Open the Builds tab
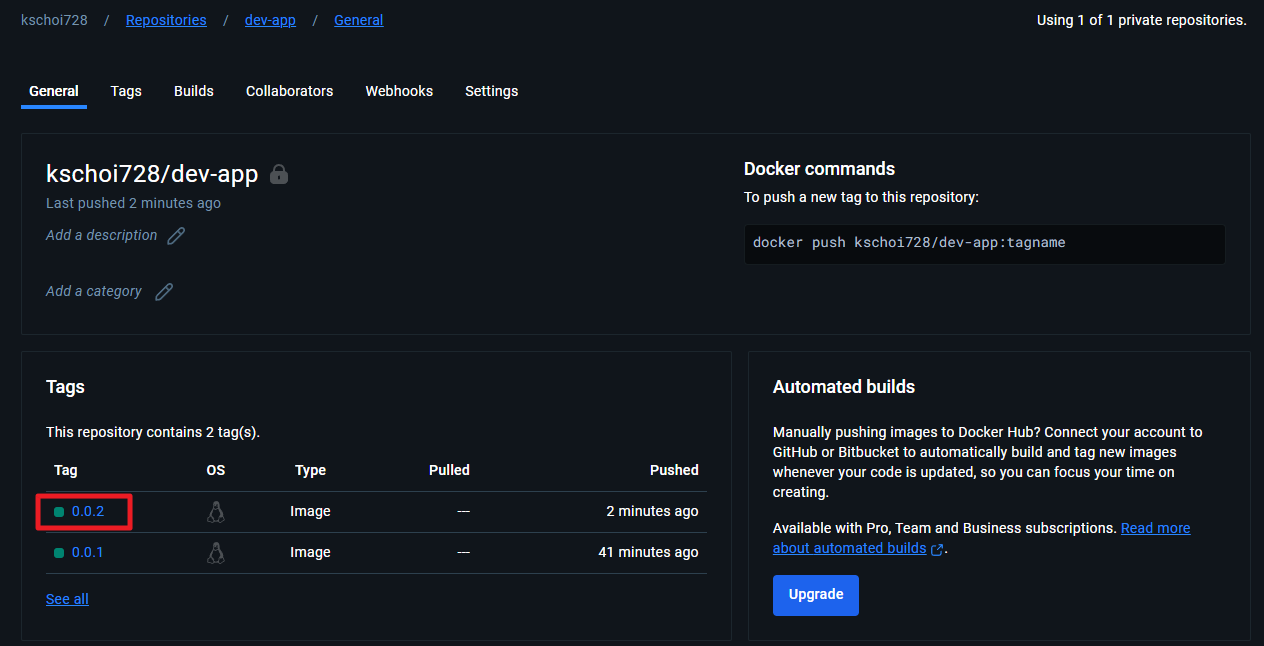 194,91
